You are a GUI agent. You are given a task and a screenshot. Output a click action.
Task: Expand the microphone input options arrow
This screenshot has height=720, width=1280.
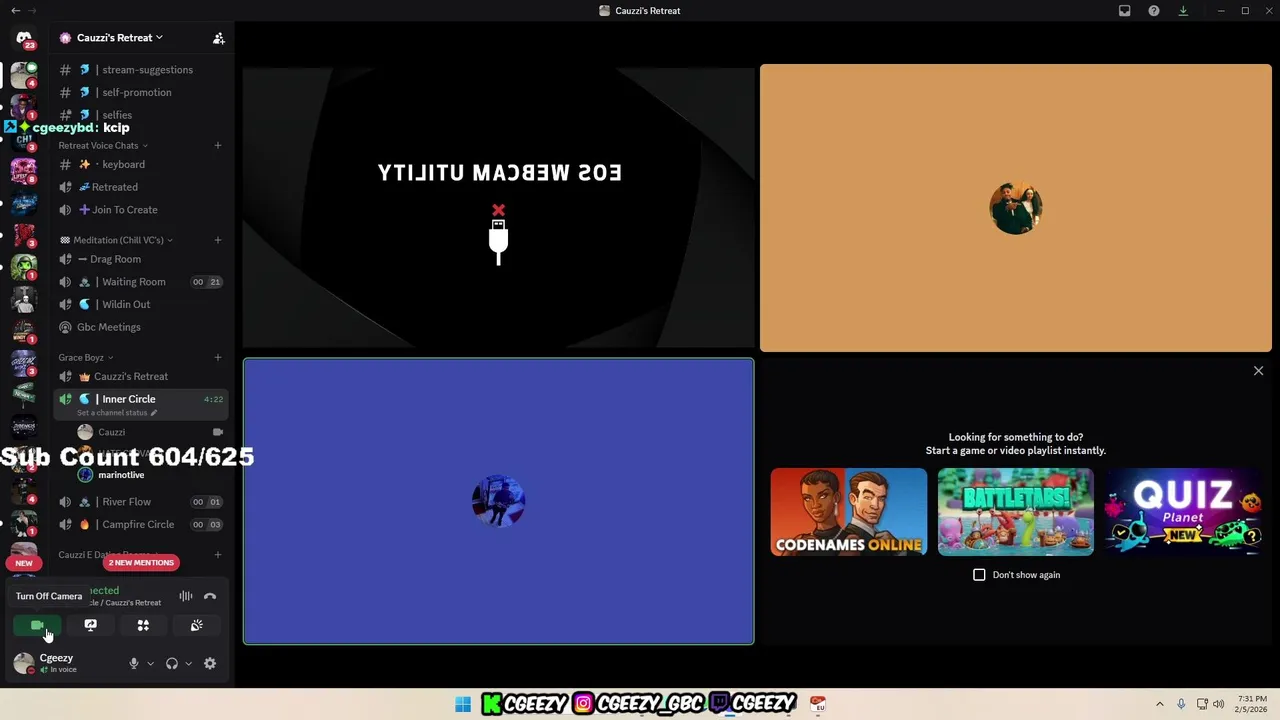pos(150,663)
